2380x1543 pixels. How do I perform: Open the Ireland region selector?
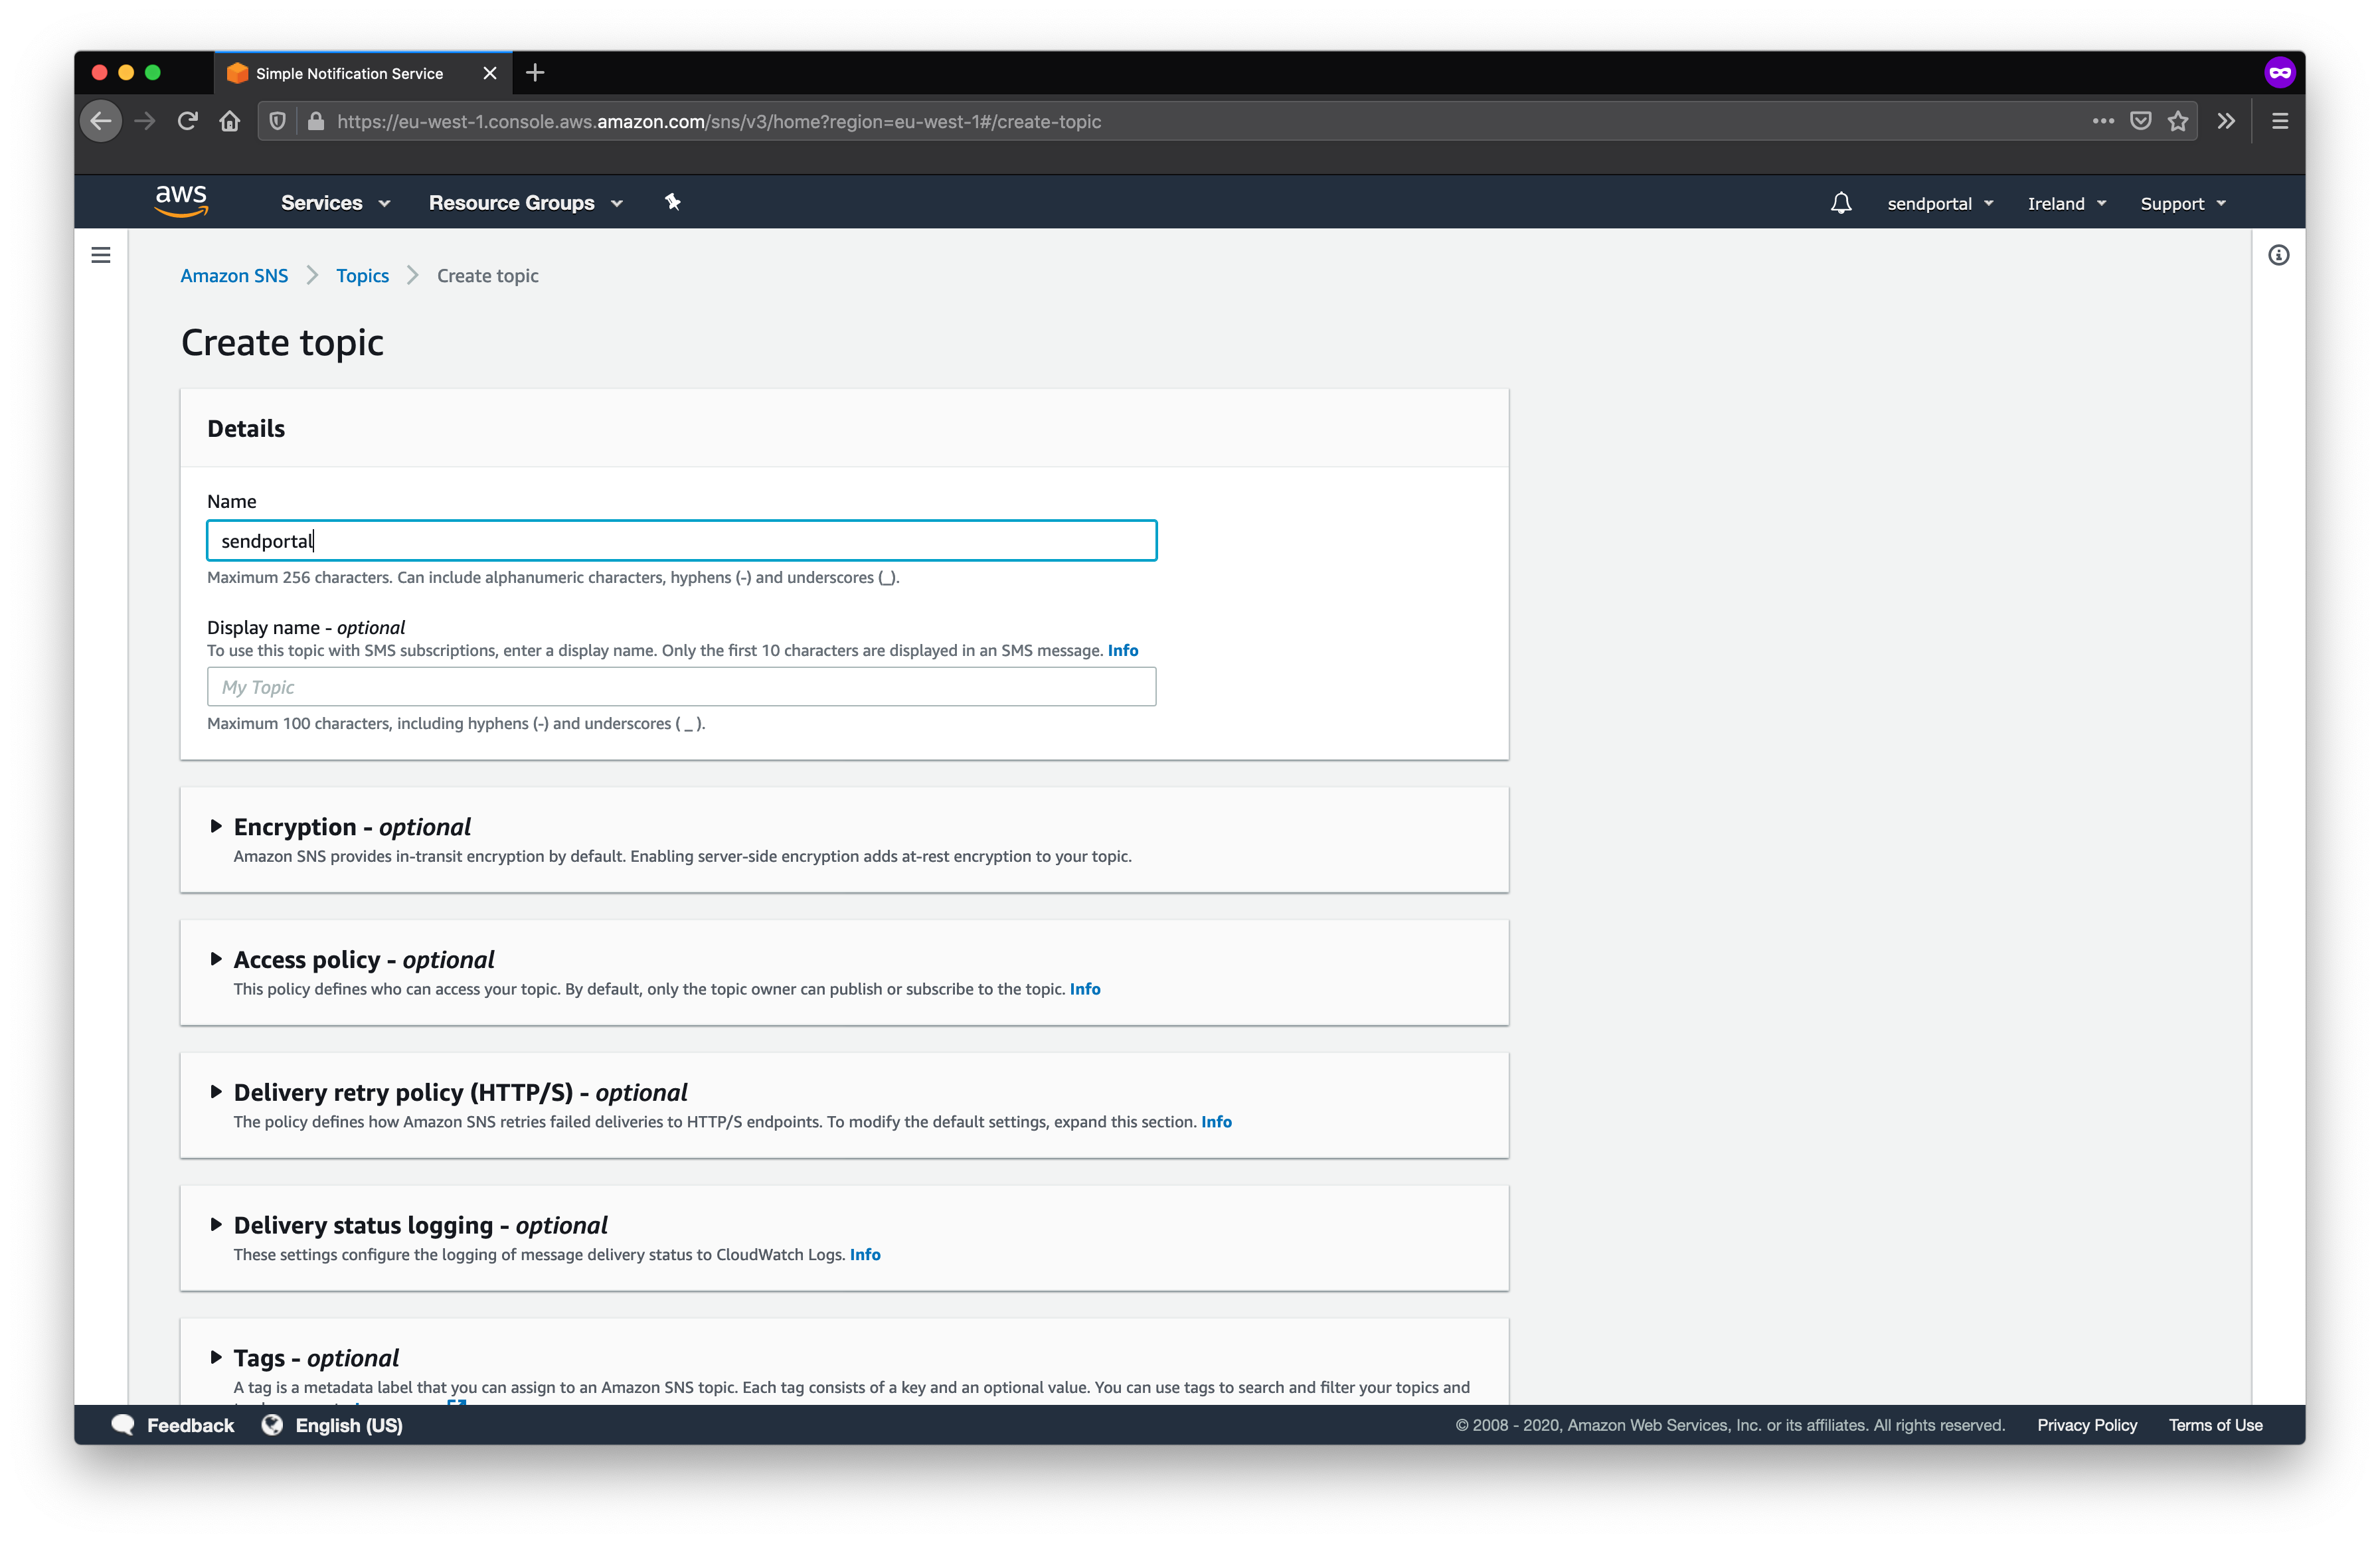pyautogui.click(x=2067, y=203)
